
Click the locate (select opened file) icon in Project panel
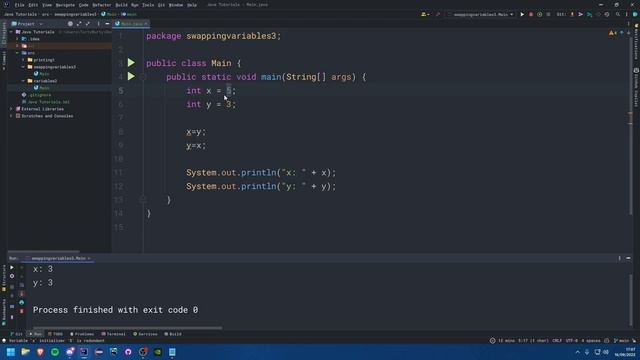tap(70, 24)
